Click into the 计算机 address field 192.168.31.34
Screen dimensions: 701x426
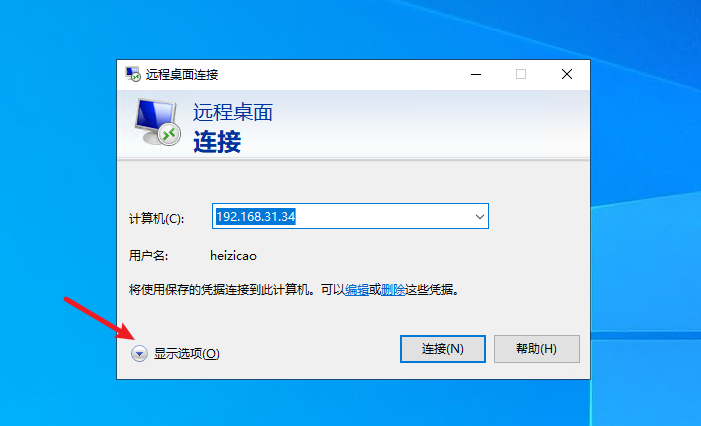pos(350,216)
